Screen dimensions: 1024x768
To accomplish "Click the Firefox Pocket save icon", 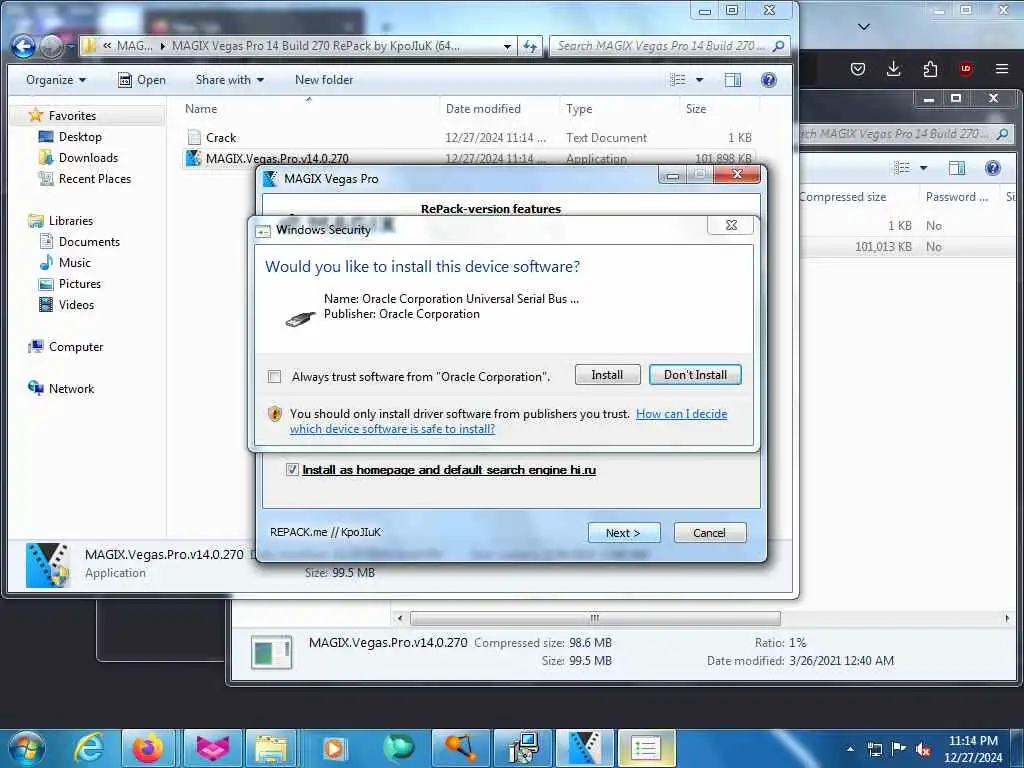I will point(857,69).
